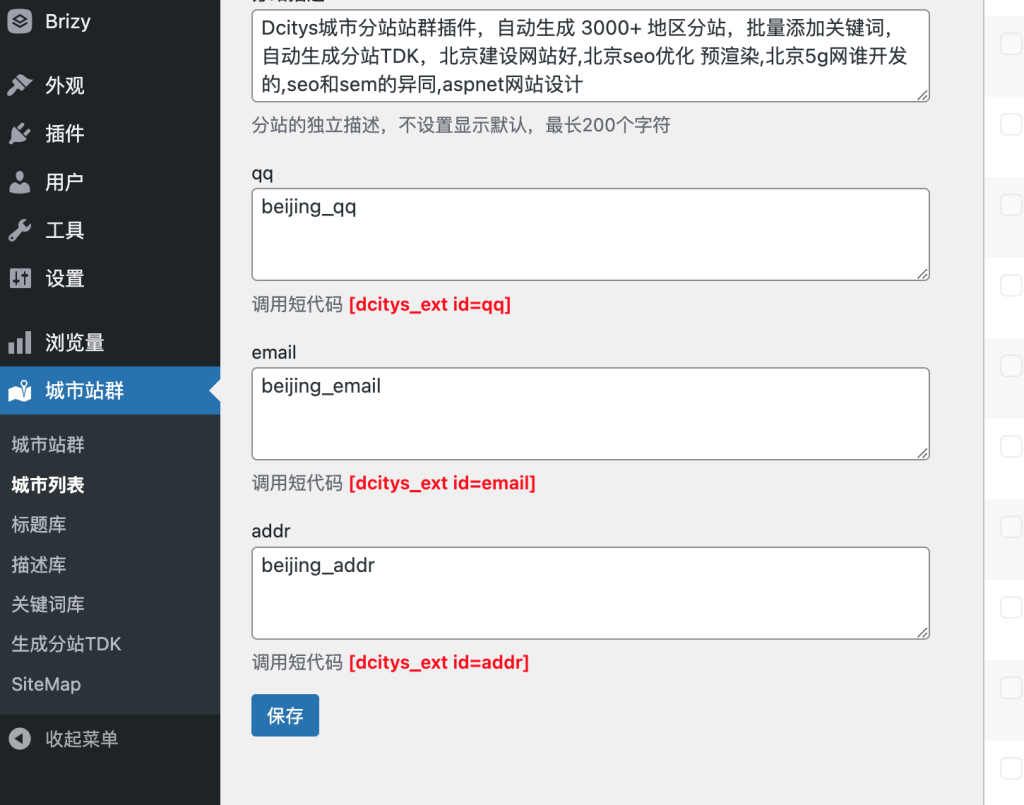Screen dimensions: 1024x805
Task: Click the Brizy logo icon
Action: [20, 22]
